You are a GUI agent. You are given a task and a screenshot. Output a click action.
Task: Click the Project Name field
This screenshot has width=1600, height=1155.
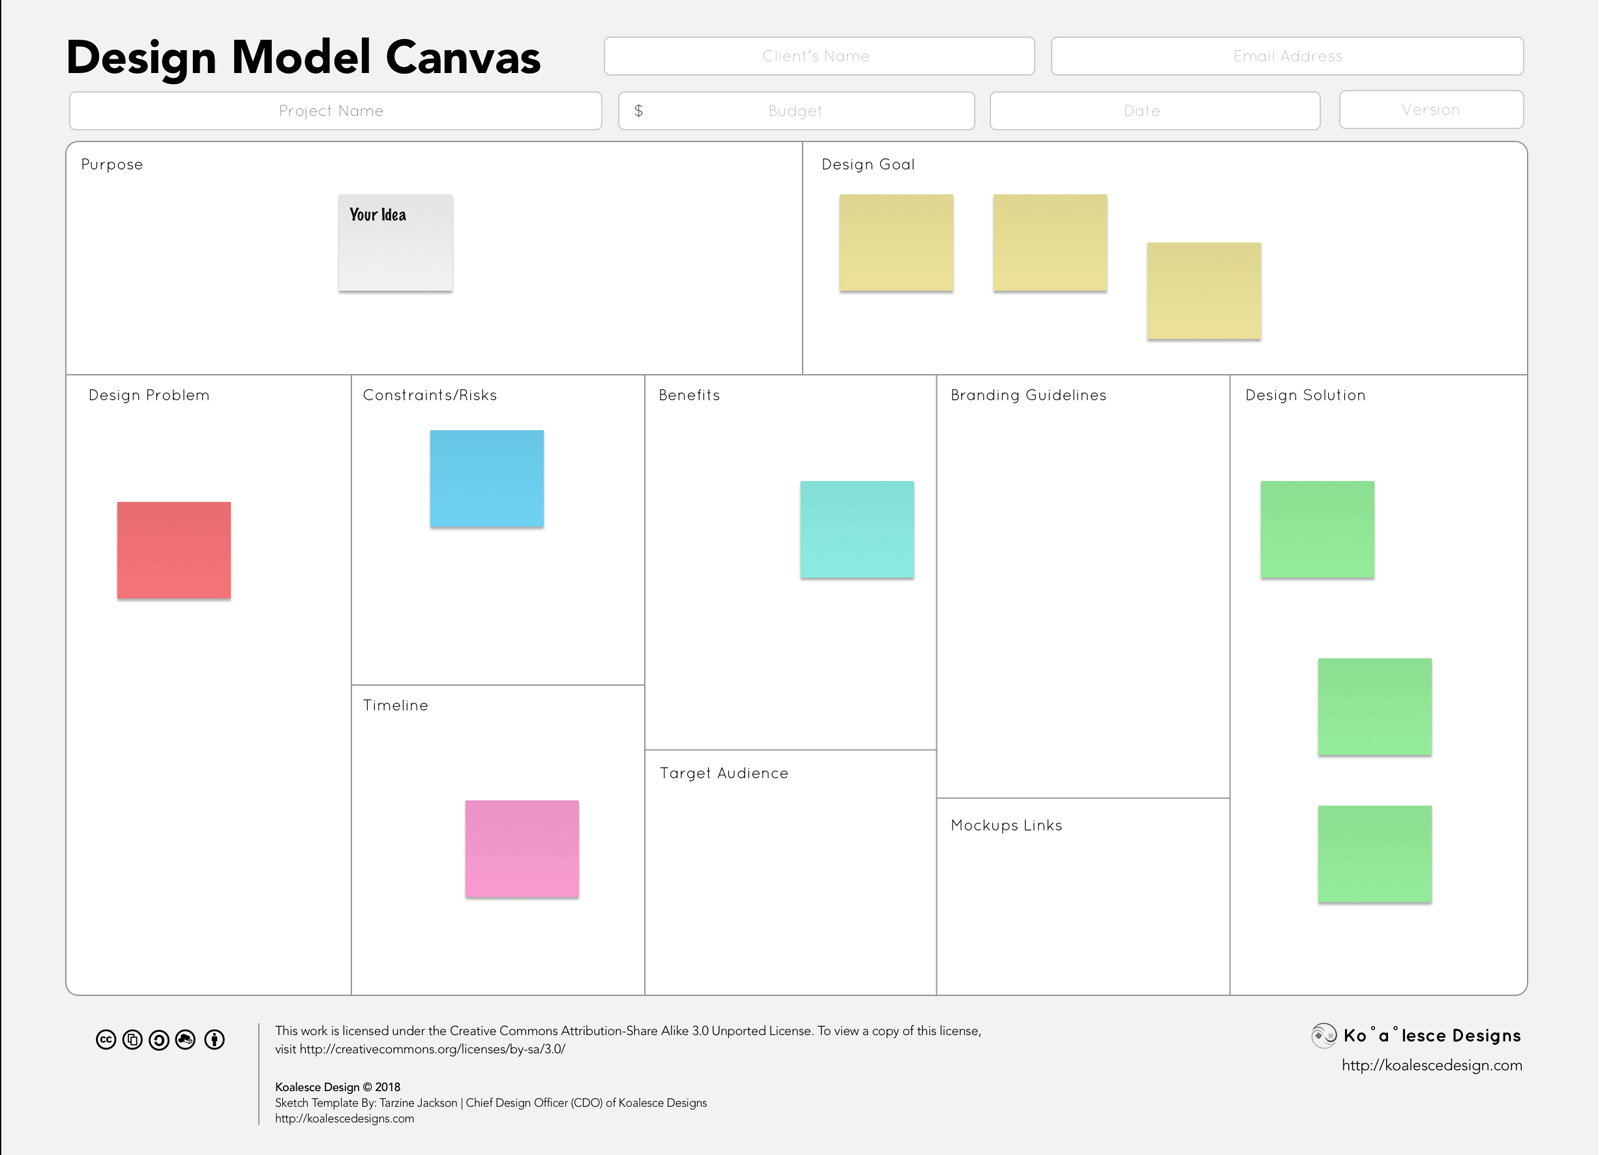[x=334, y=110]
